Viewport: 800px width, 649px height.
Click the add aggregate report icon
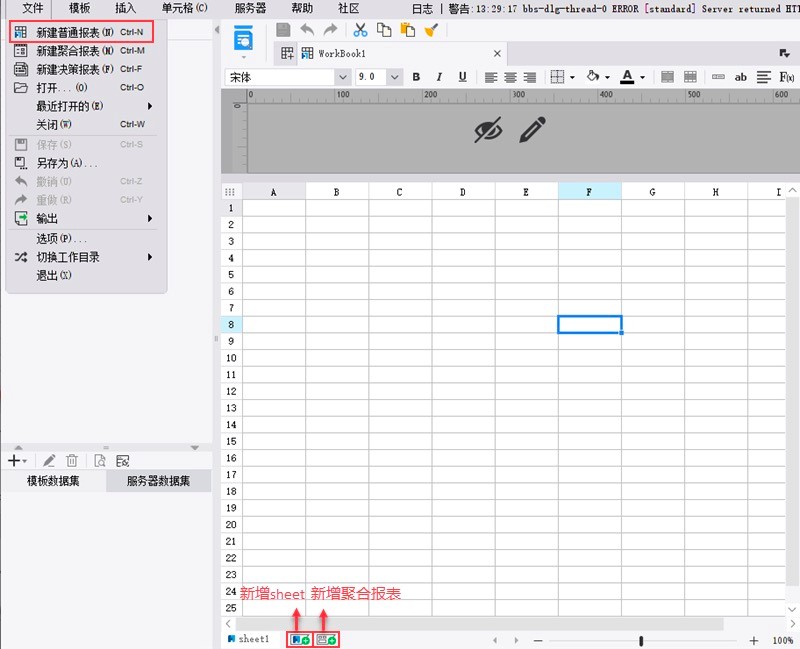pyautogui.click(x=326, y=639)
